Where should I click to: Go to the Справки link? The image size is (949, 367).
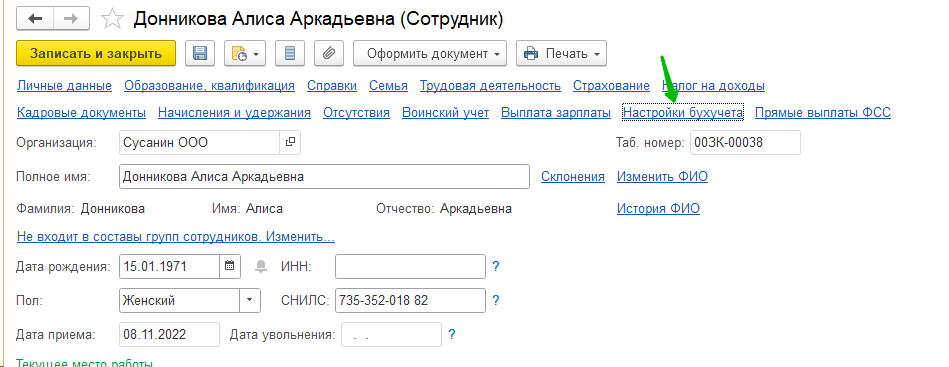332,85
